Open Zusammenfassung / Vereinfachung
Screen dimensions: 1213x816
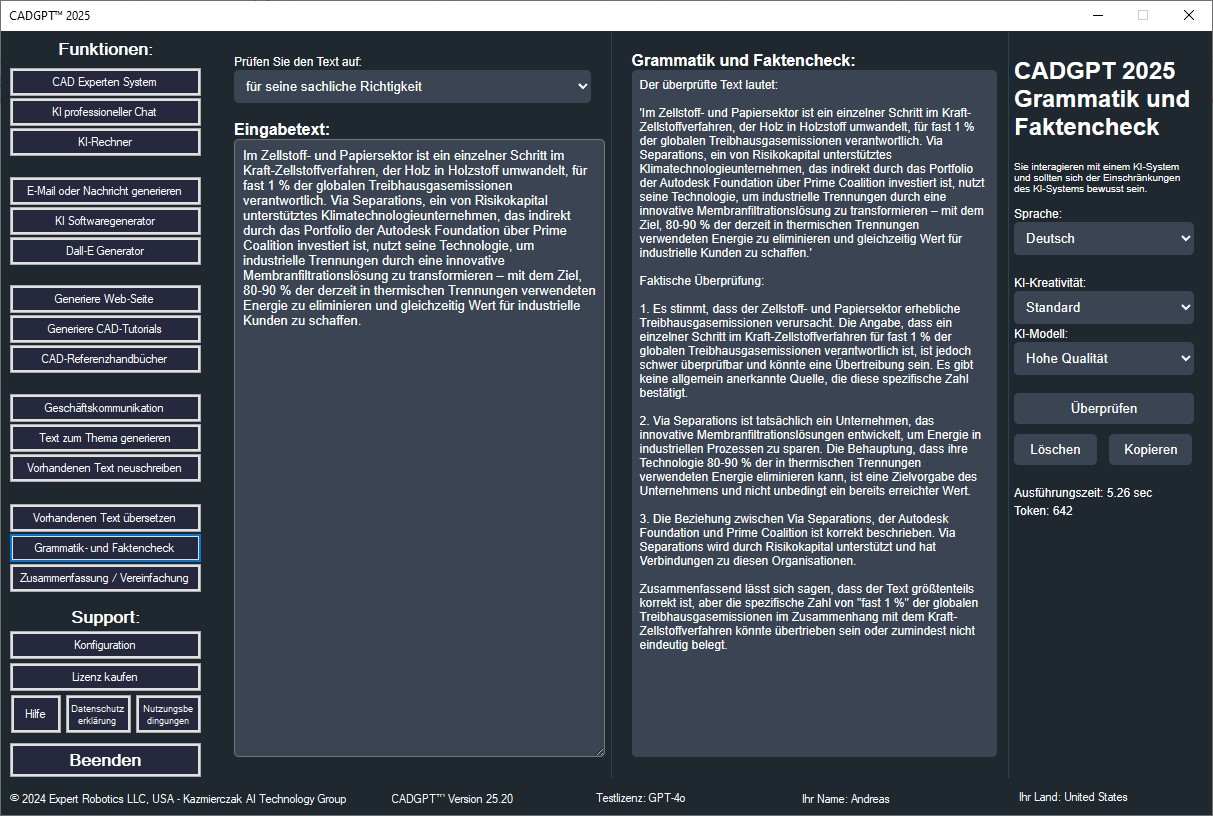pyautogui.click(x=105, y=578)
